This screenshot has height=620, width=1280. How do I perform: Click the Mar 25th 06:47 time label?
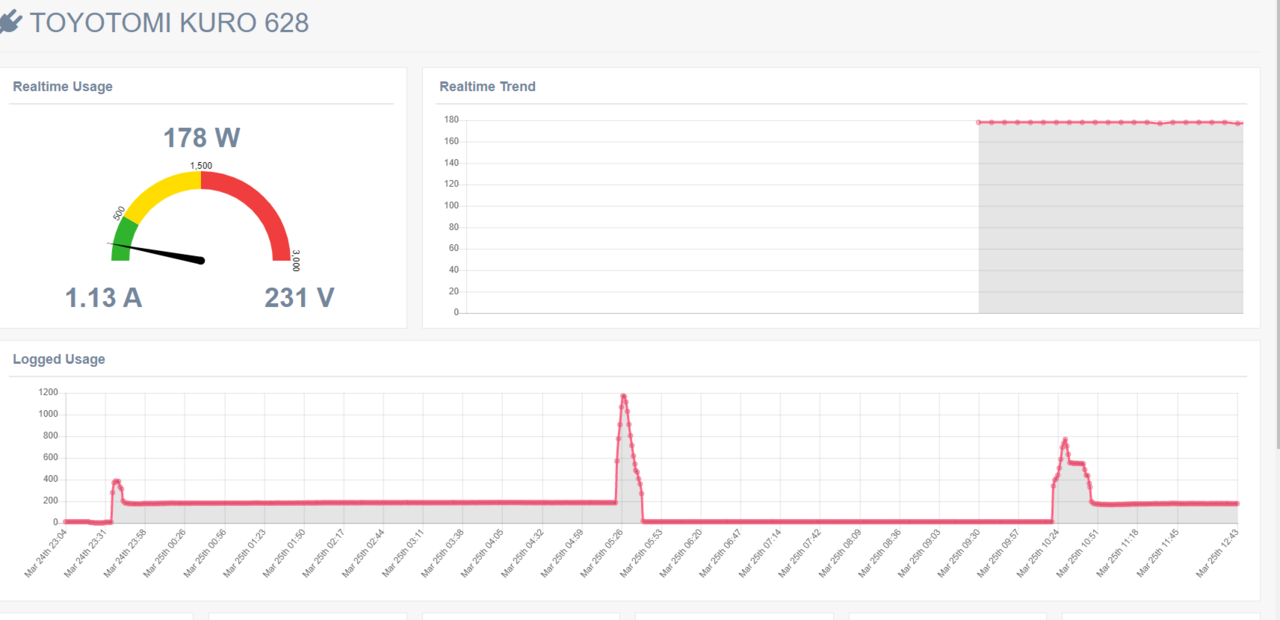[x=720, y=552]
